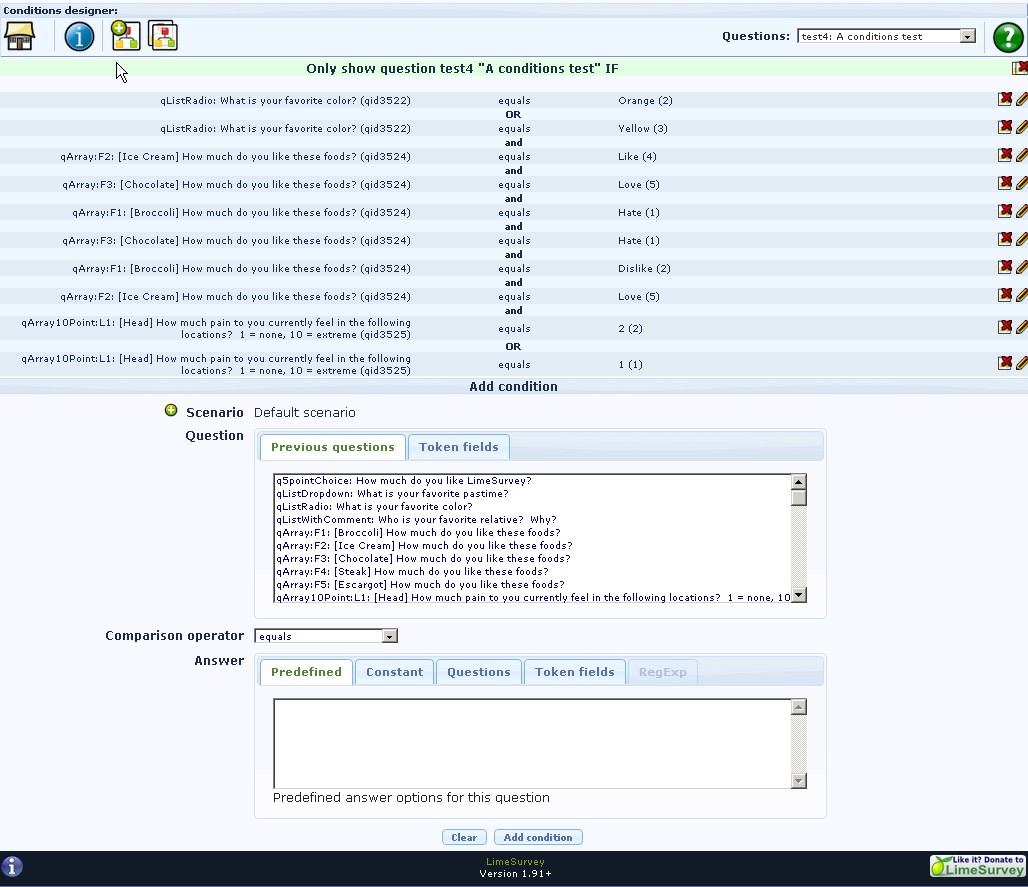This screenshot has width=1028, height=887.
Task: Switch to the Questions answer tab
Action: pos(478,672)
